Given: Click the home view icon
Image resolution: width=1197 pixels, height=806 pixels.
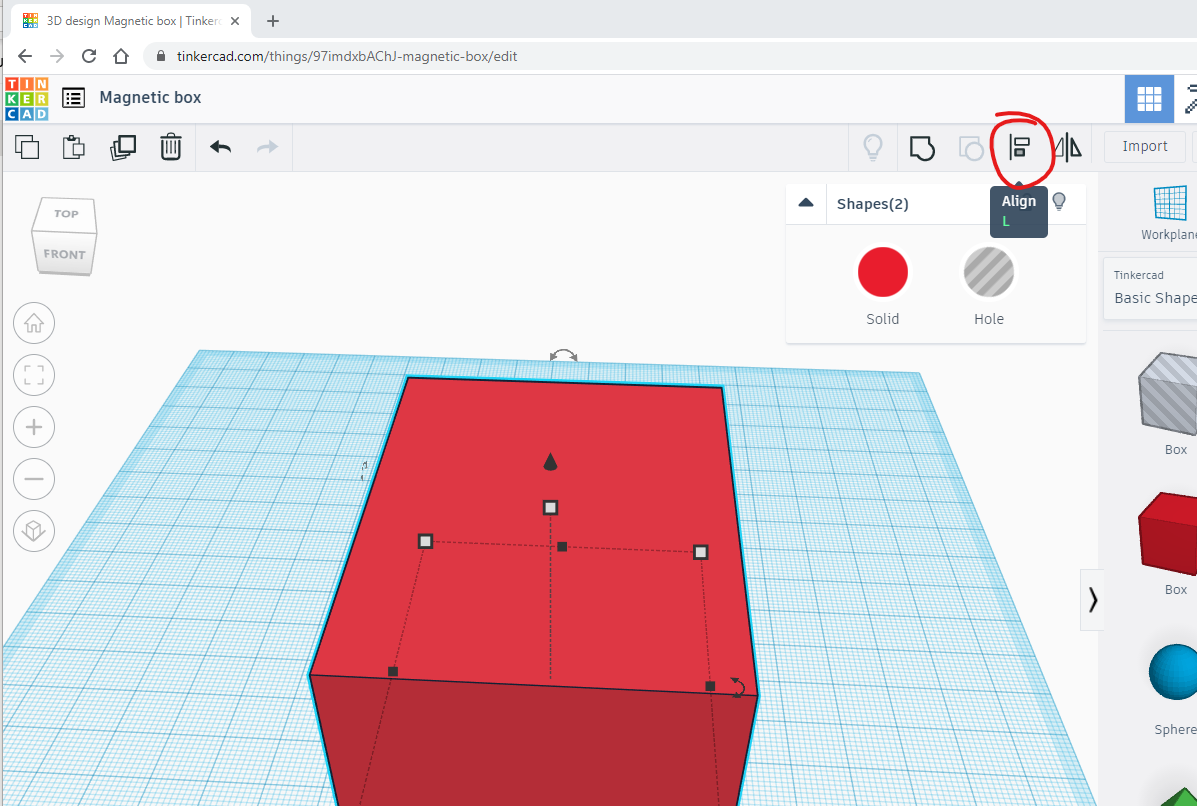Looking at the screenshot, I should click(x=34, y=323).
